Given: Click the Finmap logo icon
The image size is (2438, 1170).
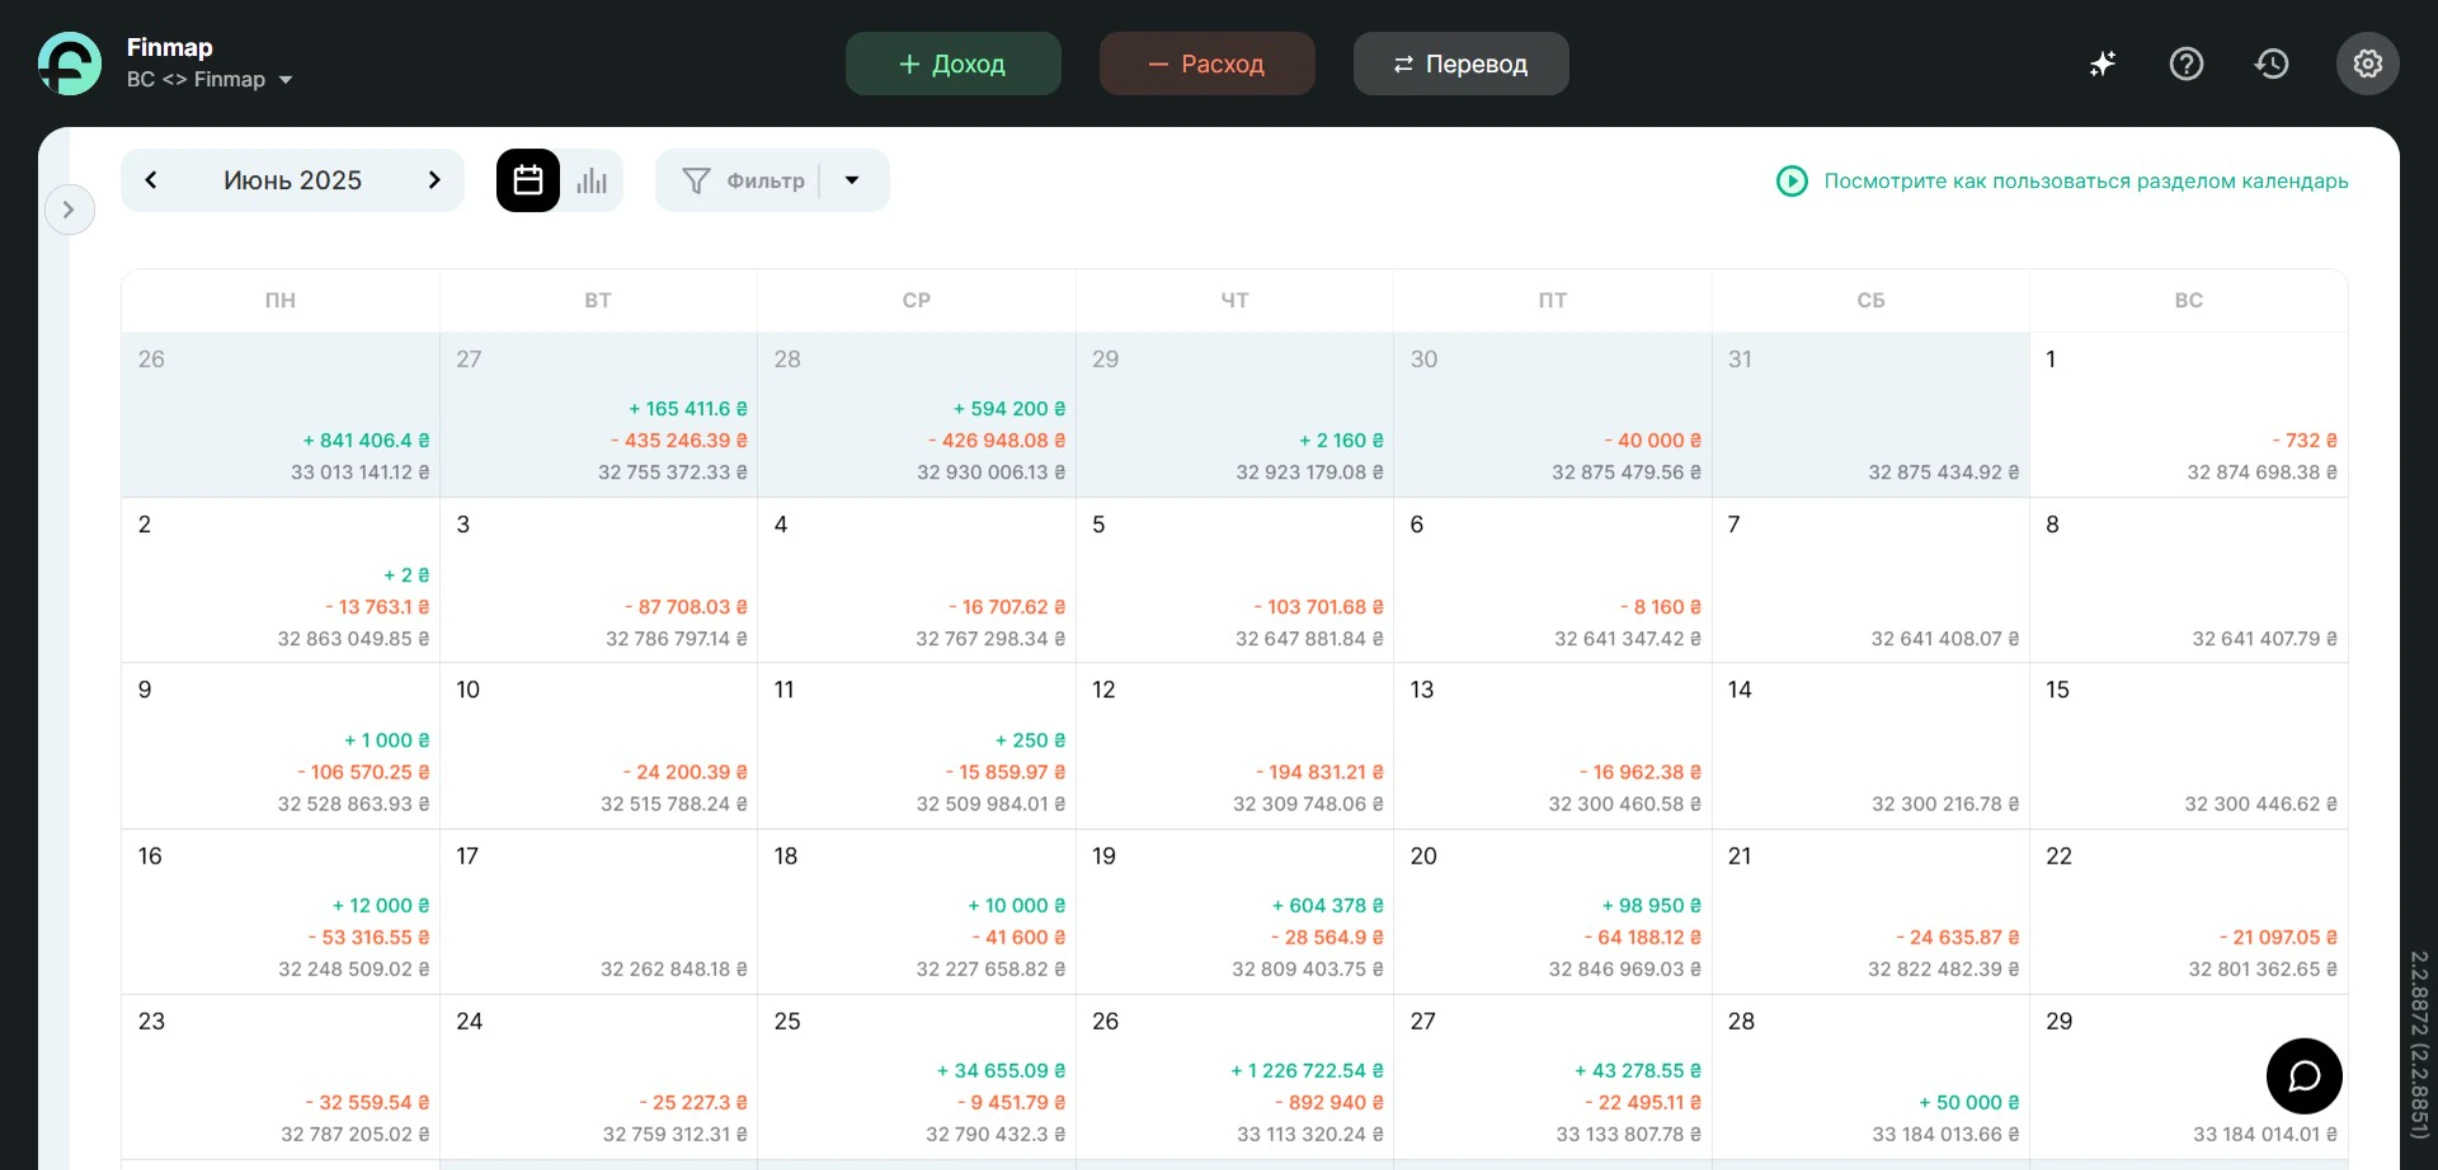Looking at the screenshot, I should point(69,63).
